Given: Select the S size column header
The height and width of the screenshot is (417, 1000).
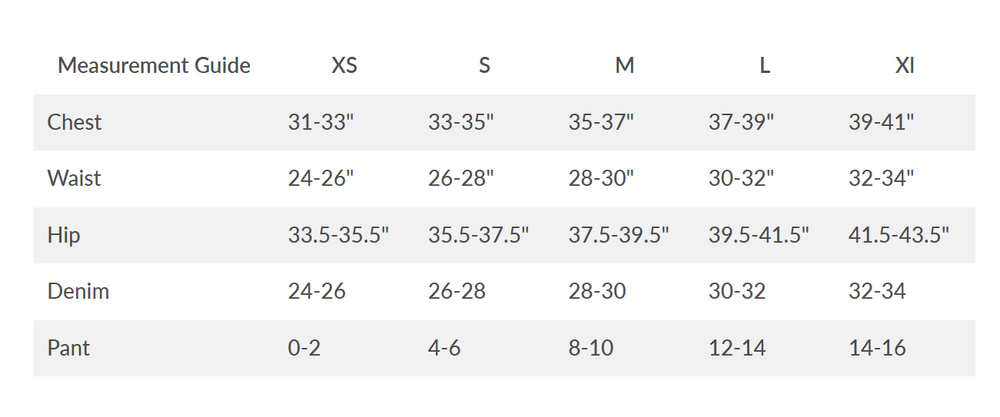Looking at the screenshot, I should coord(485,66).
